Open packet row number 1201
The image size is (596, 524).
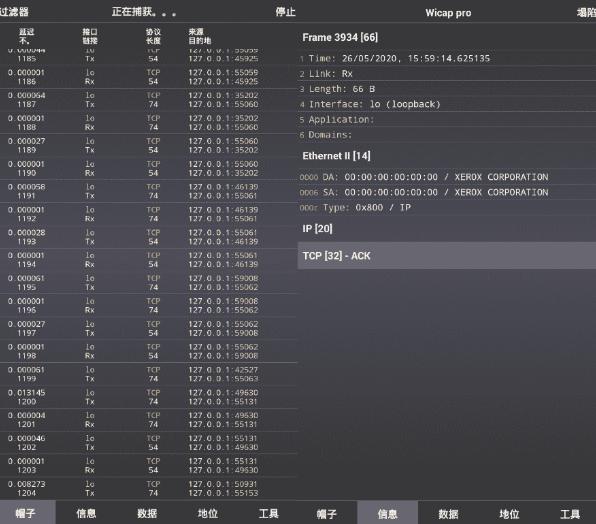[149, 420]
